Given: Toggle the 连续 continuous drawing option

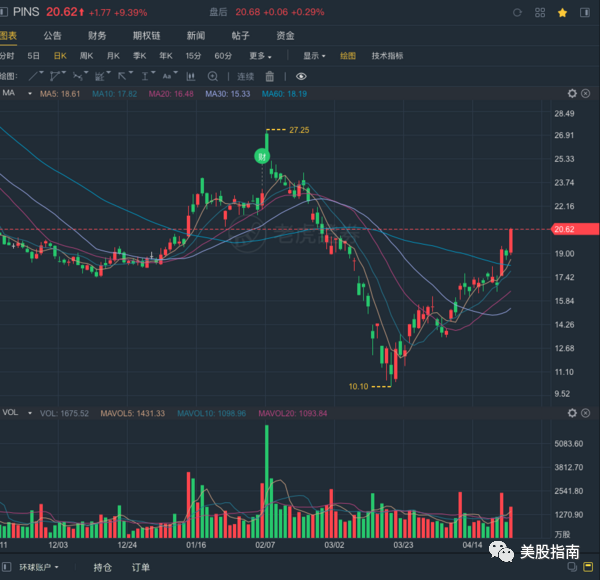Looking at the screenshot, I should [x=246, y=76].
